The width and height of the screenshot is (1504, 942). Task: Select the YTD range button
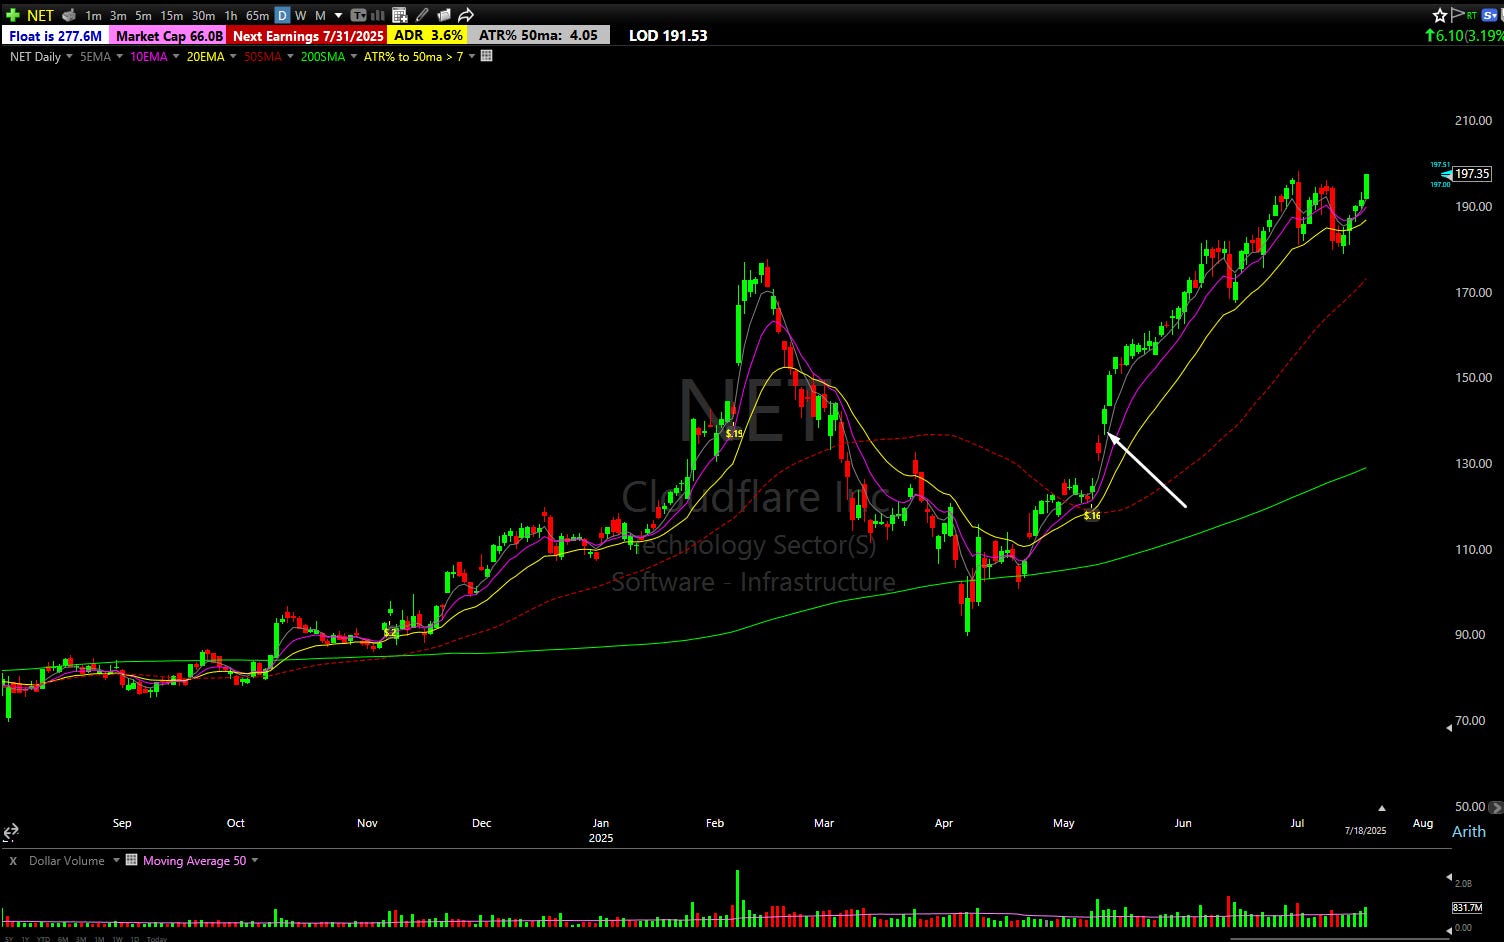43,938
